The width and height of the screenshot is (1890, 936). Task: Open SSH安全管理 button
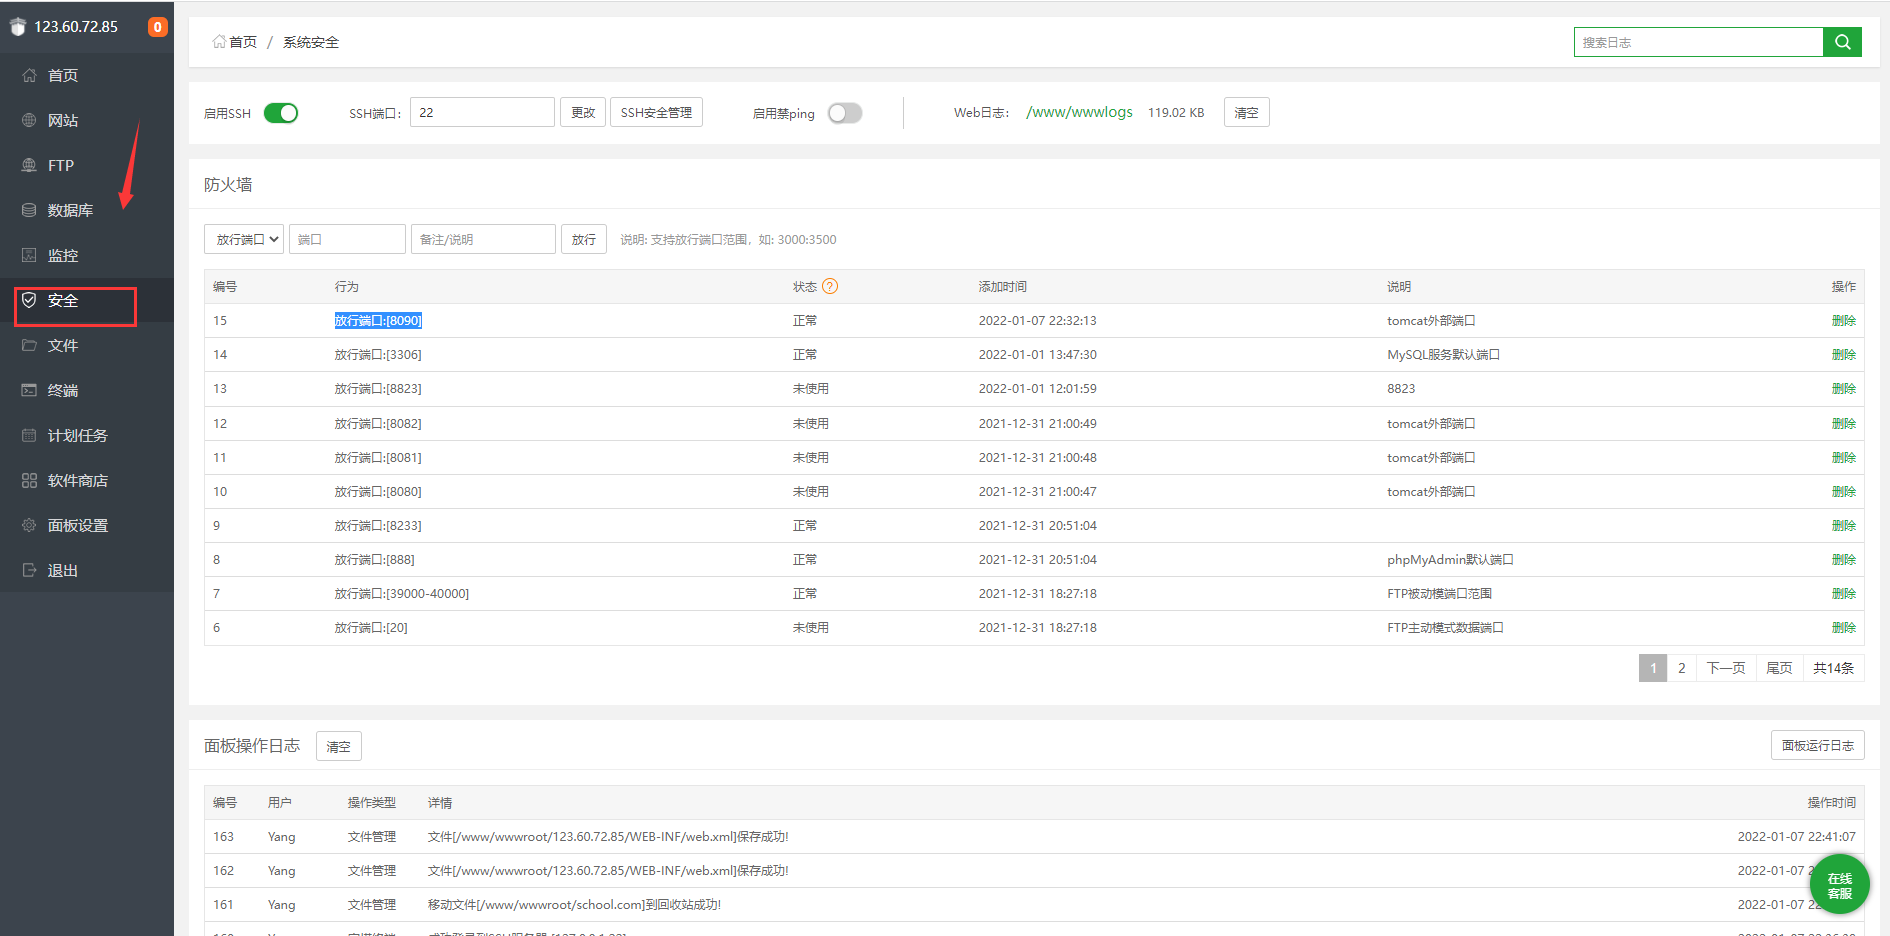point(656,112)
